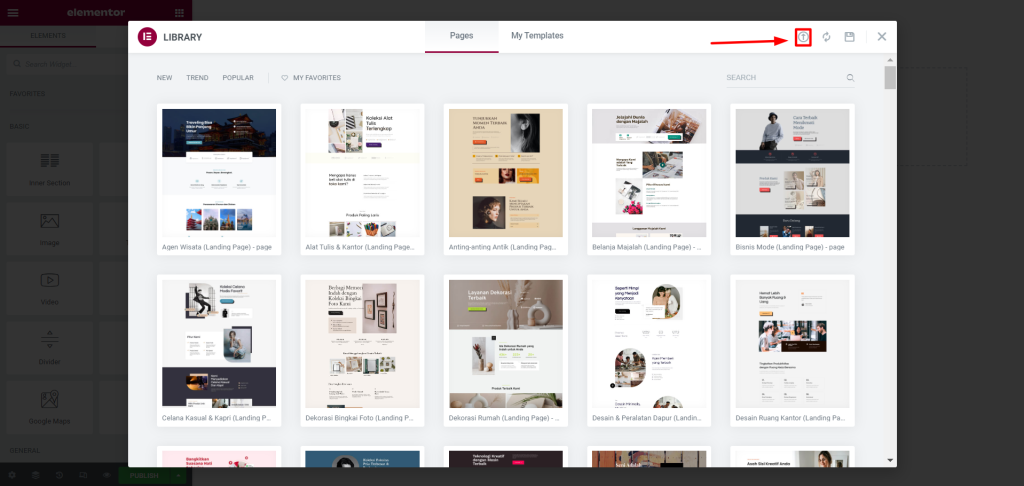The height and width of the screenshot is (486, 1024).
Task: Select the Image widget
Action: (50, 229)
